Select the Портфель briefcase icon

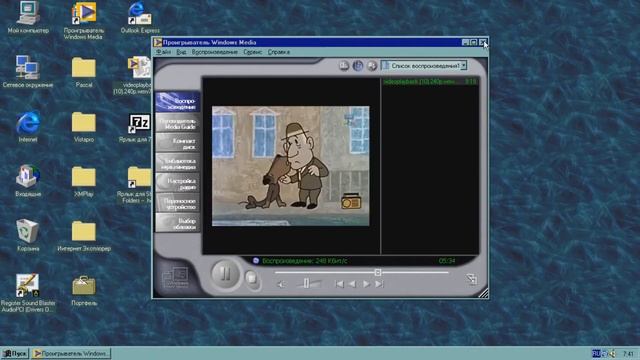(x=84, y=290)
